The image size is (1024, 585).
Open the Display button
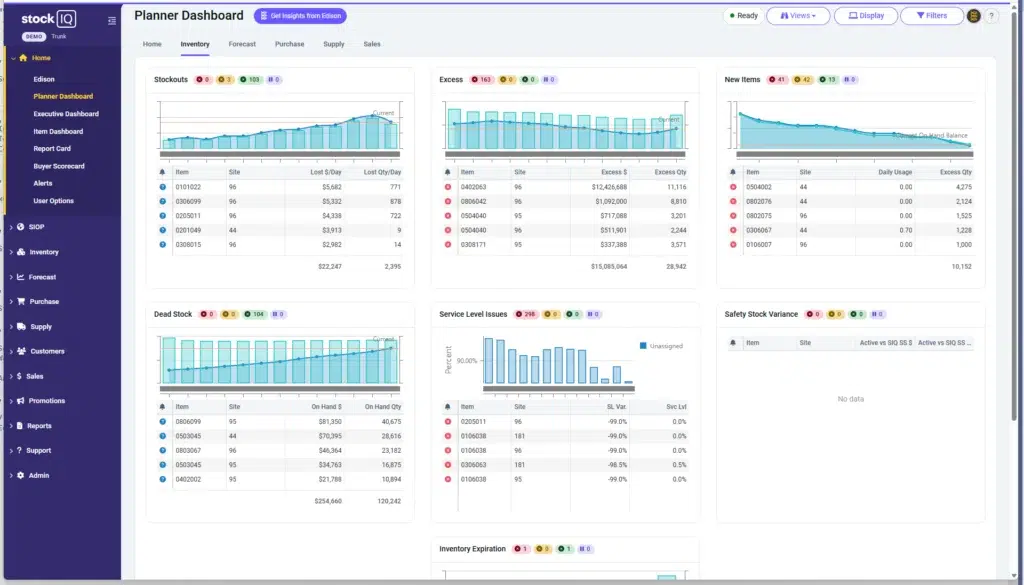click(x=866, y=16)
